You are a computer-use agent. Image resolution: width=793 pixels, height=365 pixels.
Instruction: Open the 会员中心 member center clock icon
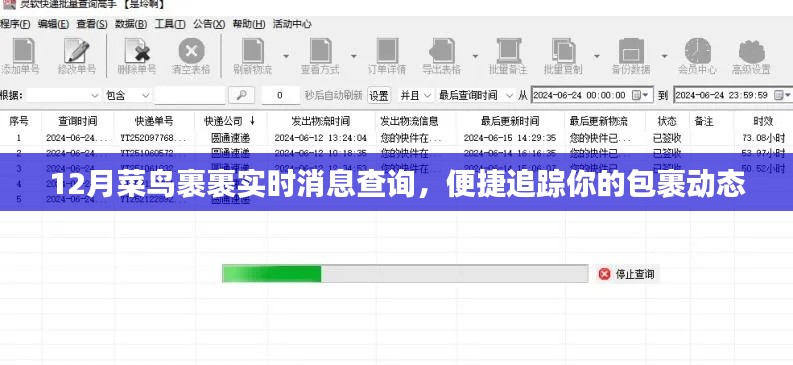click(x=697, y=52)
